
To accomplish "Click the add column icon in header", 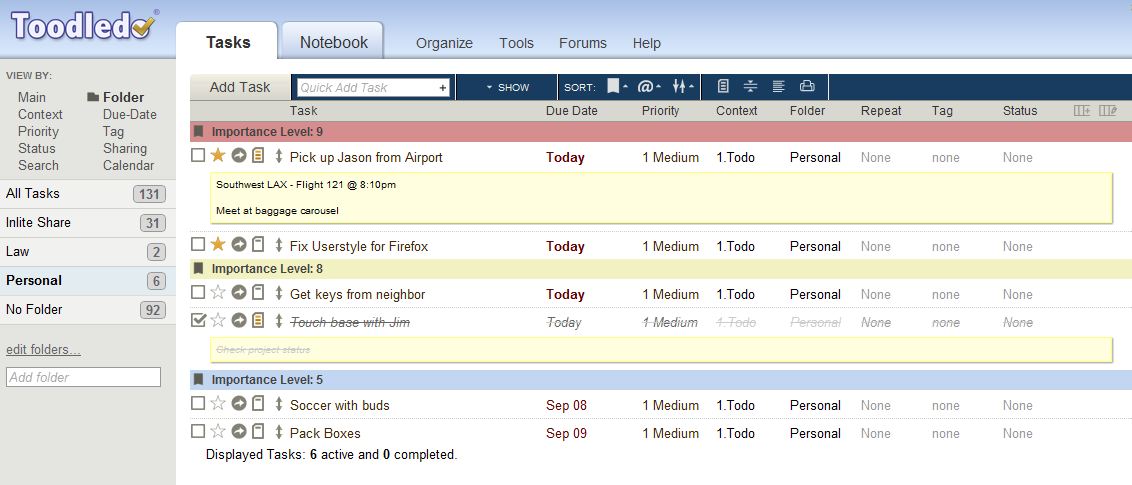I will (1082, 111).
